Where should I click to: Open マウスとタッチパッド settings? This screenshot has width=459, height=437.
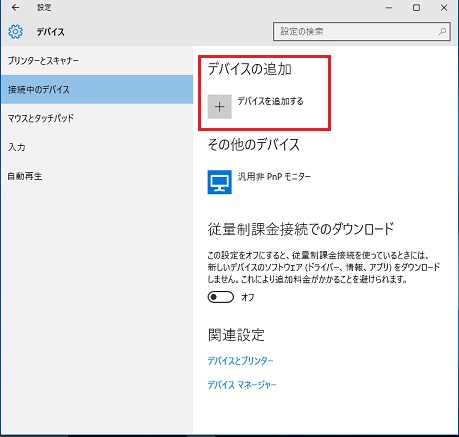pyautogui.click(x=97, y=118)
